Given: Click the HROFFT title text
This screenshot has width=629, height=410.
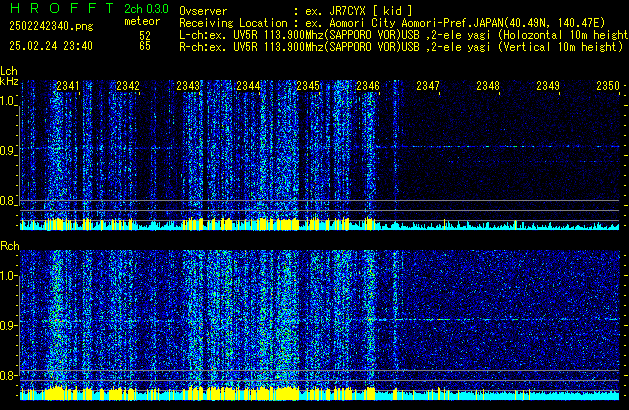Looking at the screenshot, I should [62, 8].
